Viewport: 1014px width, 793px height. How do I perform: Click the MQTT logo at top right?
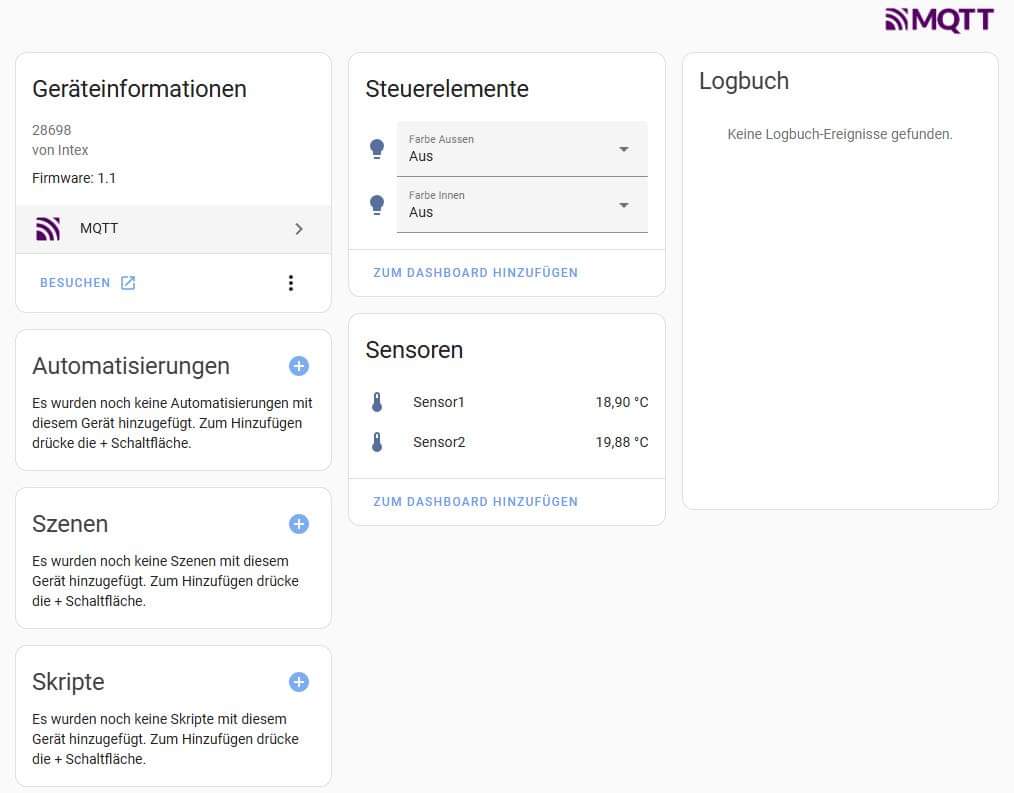tap(939, 20)
